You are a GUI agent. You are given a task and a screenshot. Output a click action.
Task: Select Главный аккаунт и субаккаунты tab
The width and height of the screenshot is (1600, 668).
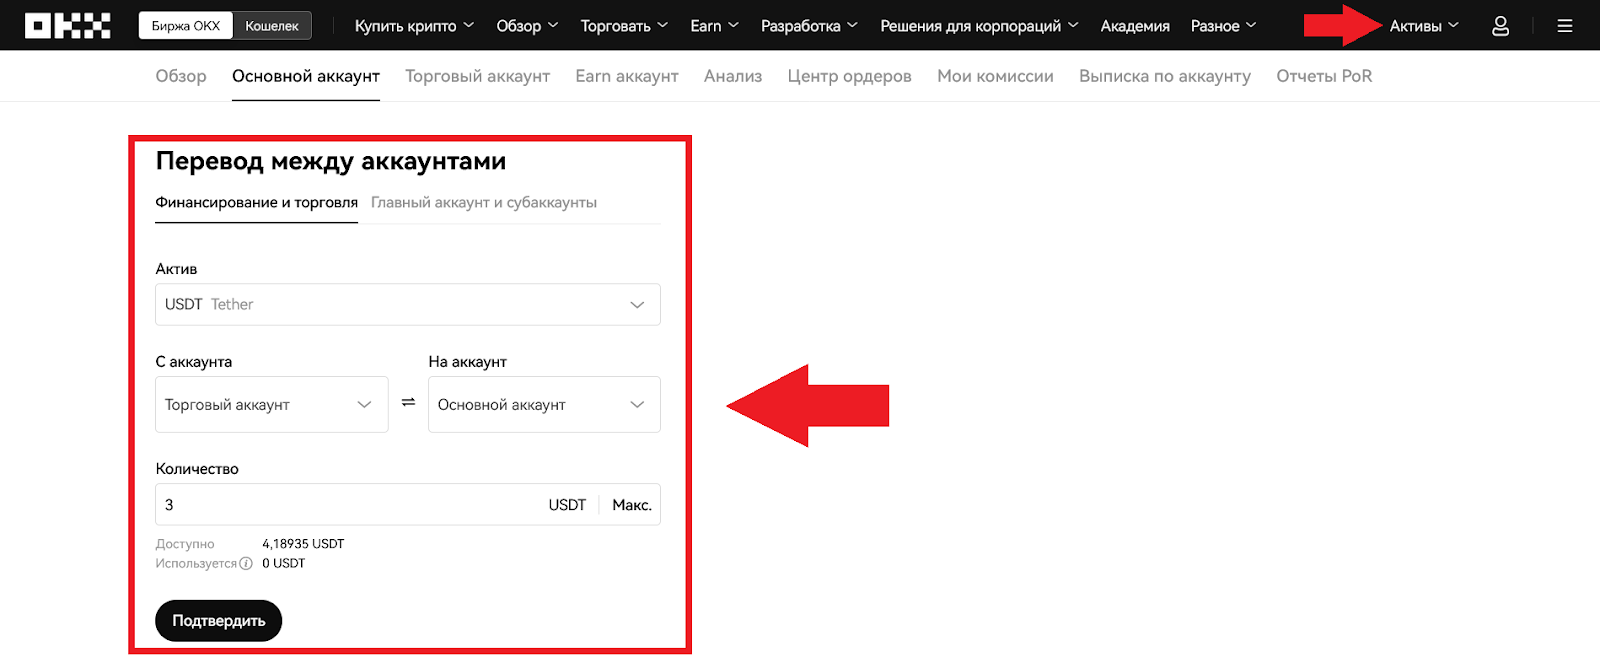484,203
